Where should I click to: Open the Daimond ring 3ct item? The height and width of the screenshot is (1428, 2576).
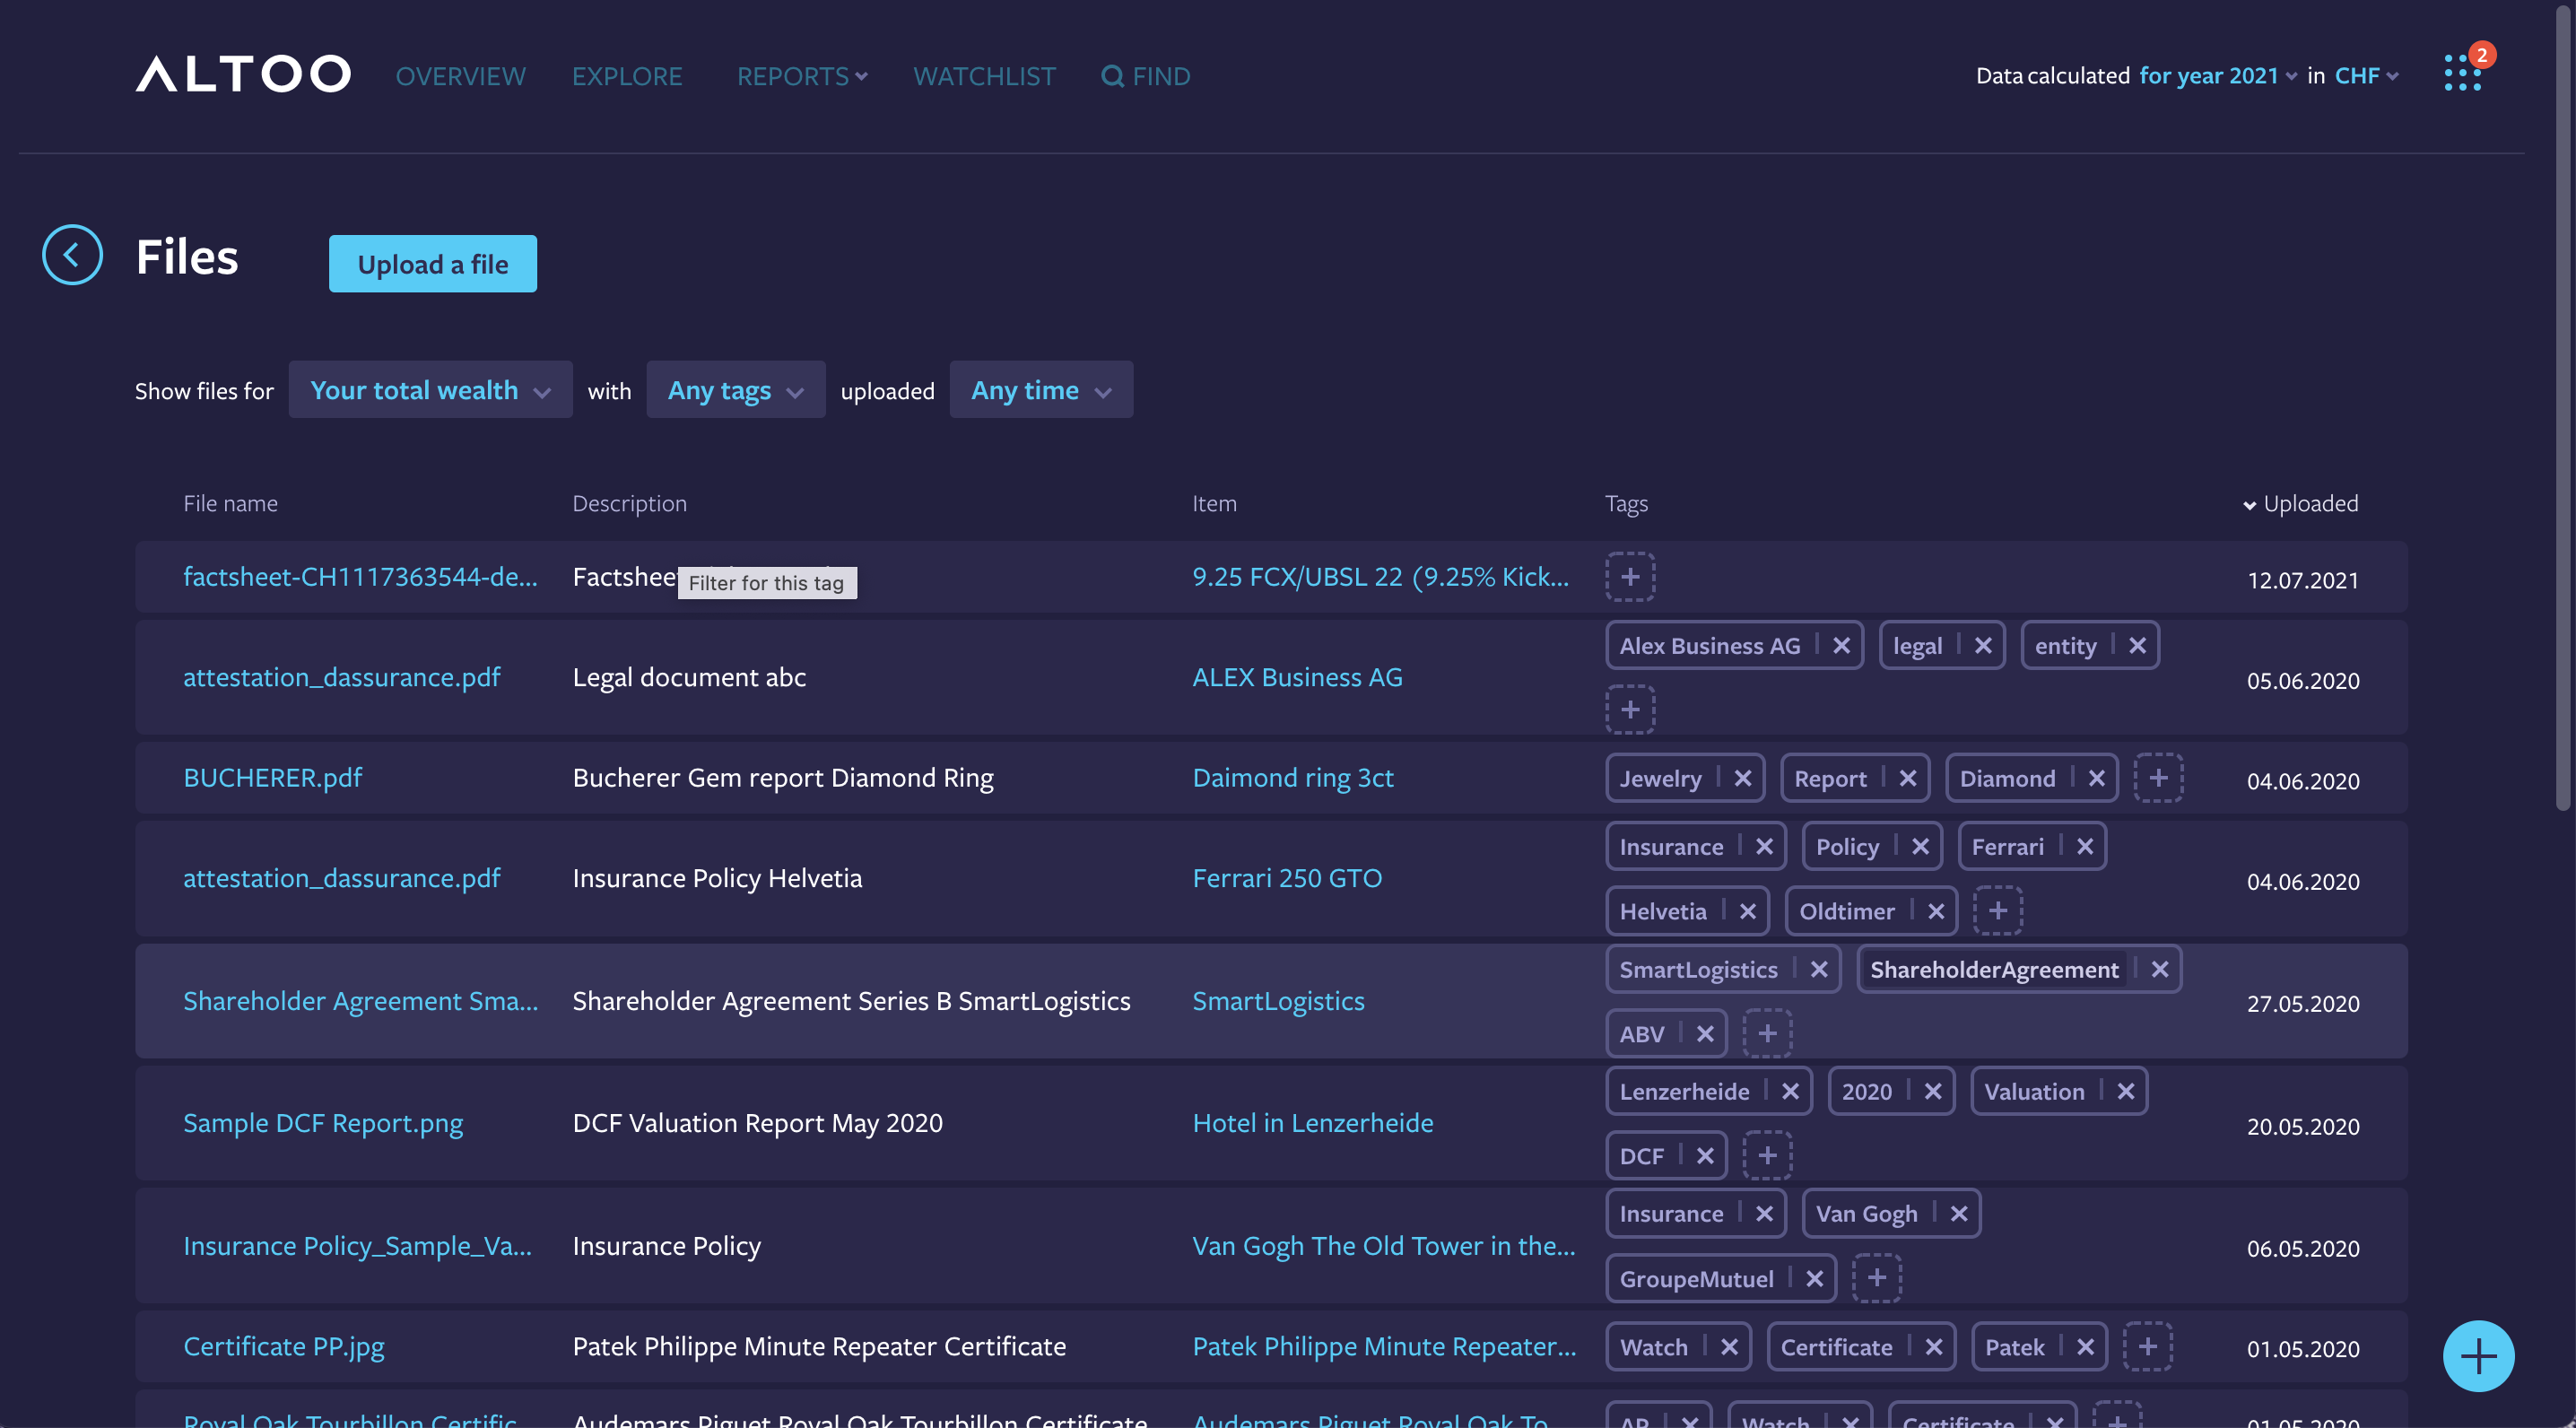tap(1293, 777)
